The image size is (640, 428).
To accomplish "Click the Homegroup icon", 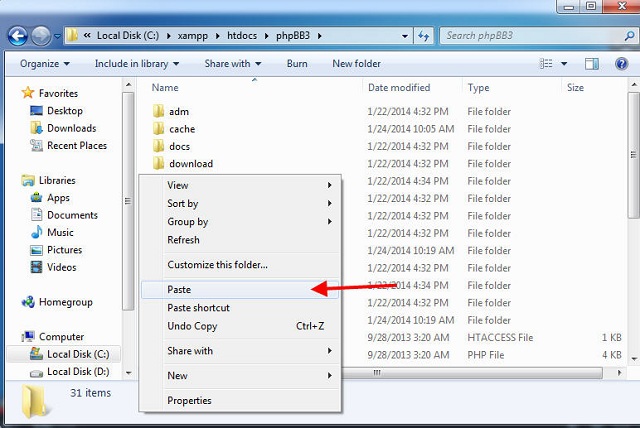I will 28,302.
